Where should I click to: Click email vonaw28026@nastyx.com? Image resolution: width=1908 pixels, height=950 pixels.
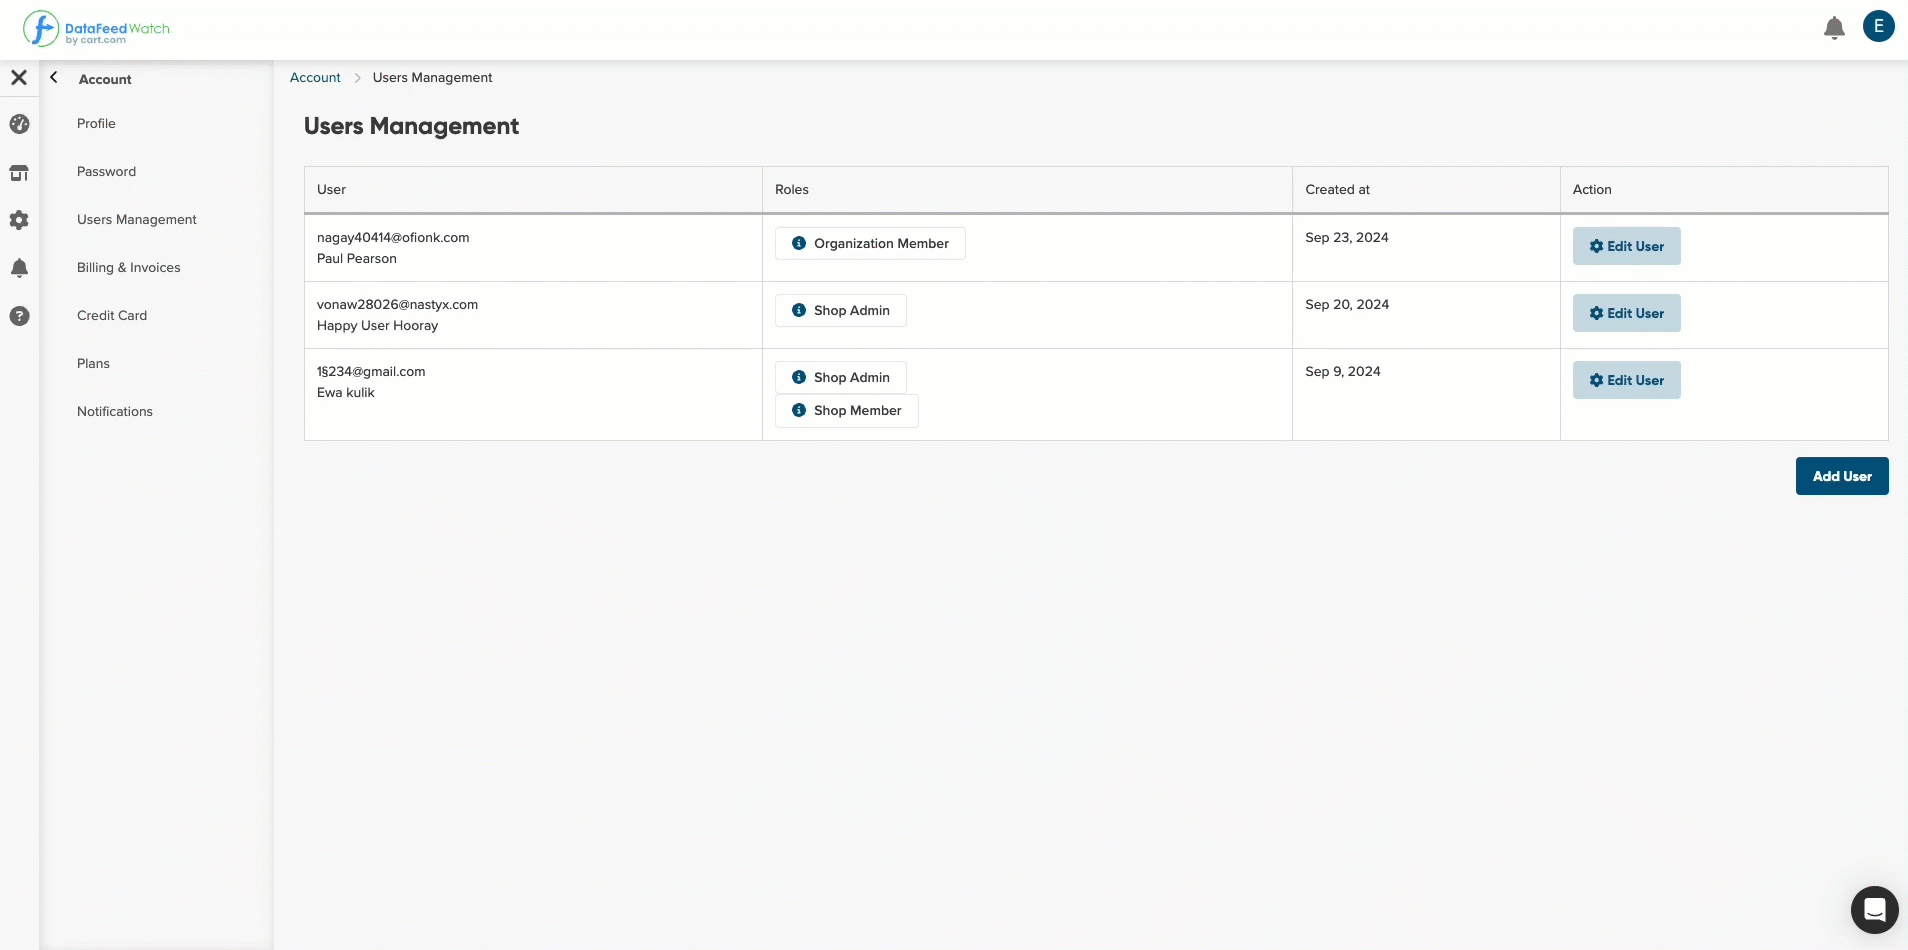[x=397, y=304]
